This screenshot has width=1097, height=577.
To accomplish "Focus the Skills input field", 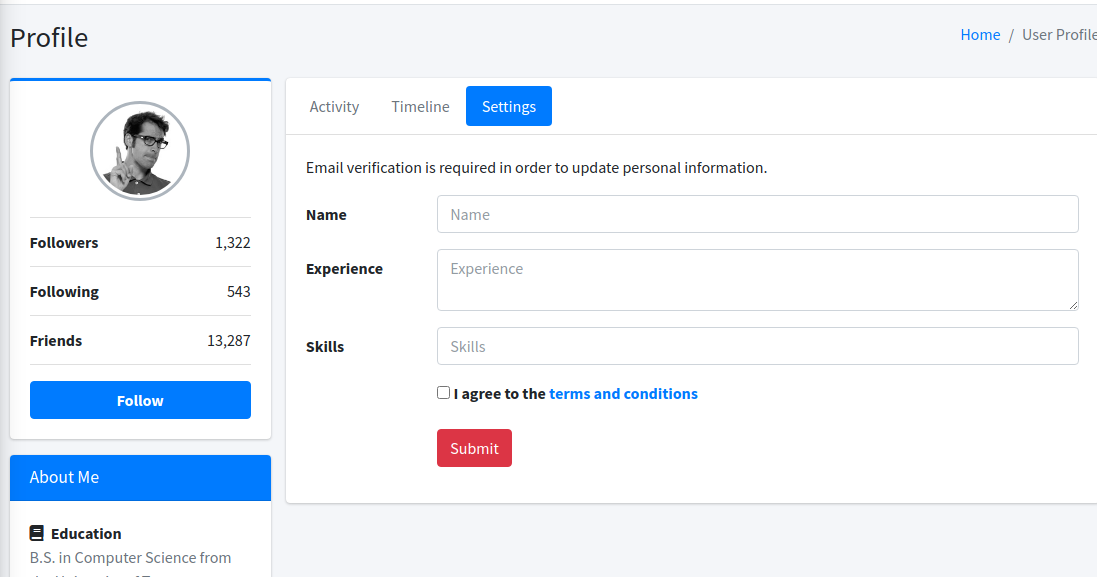I will 757,346.
